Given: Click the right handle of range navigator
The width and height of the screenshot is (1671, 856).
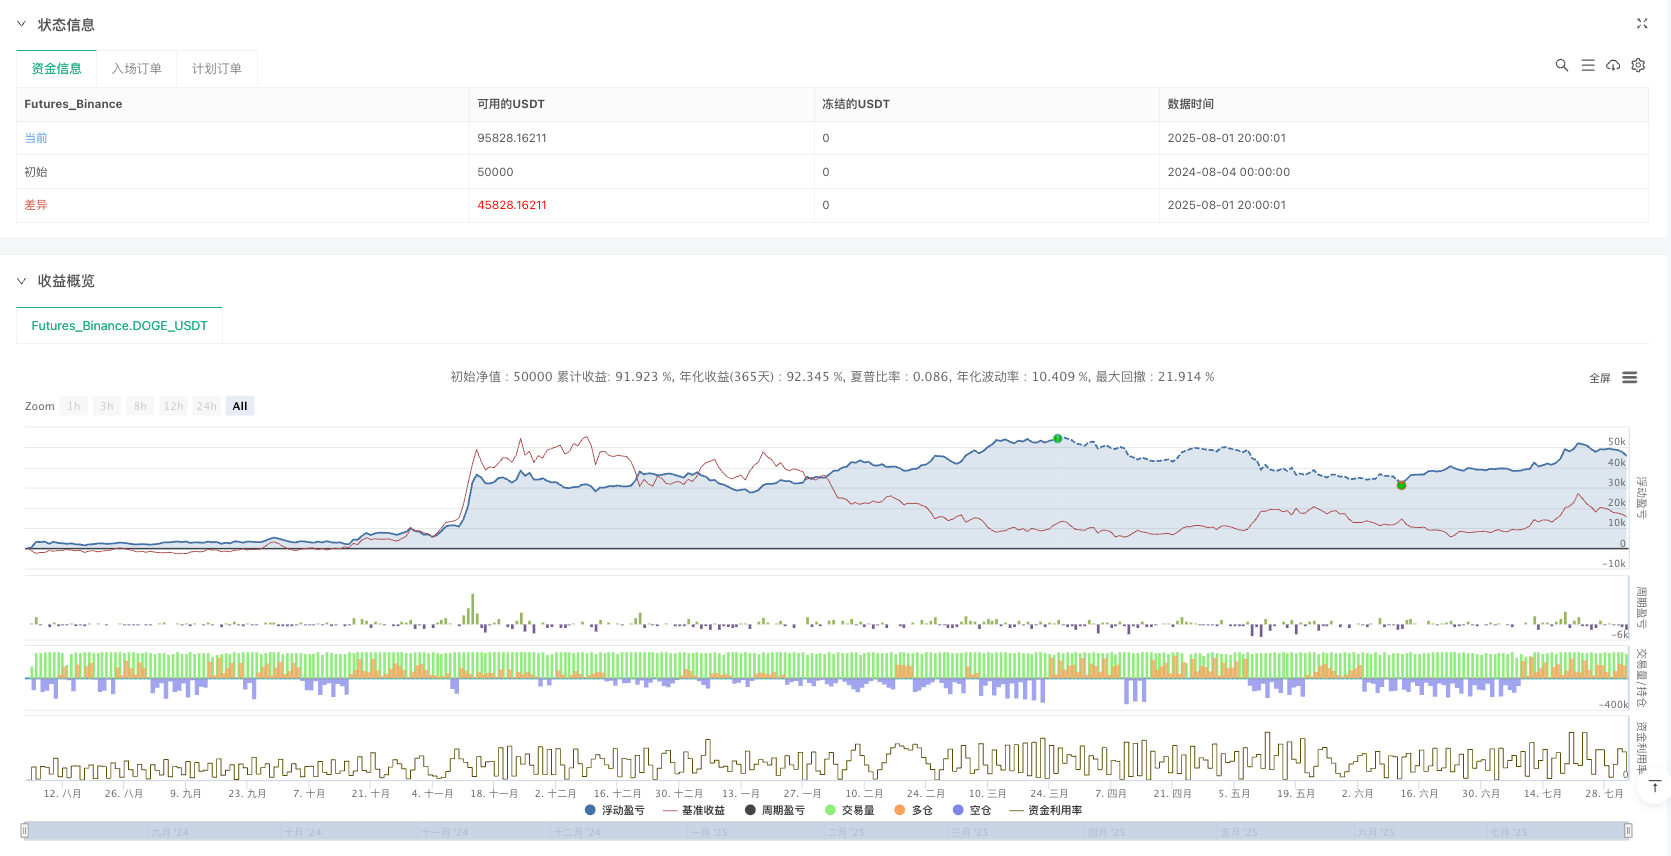Looking at the screenshot, I should click(1628, 831).
